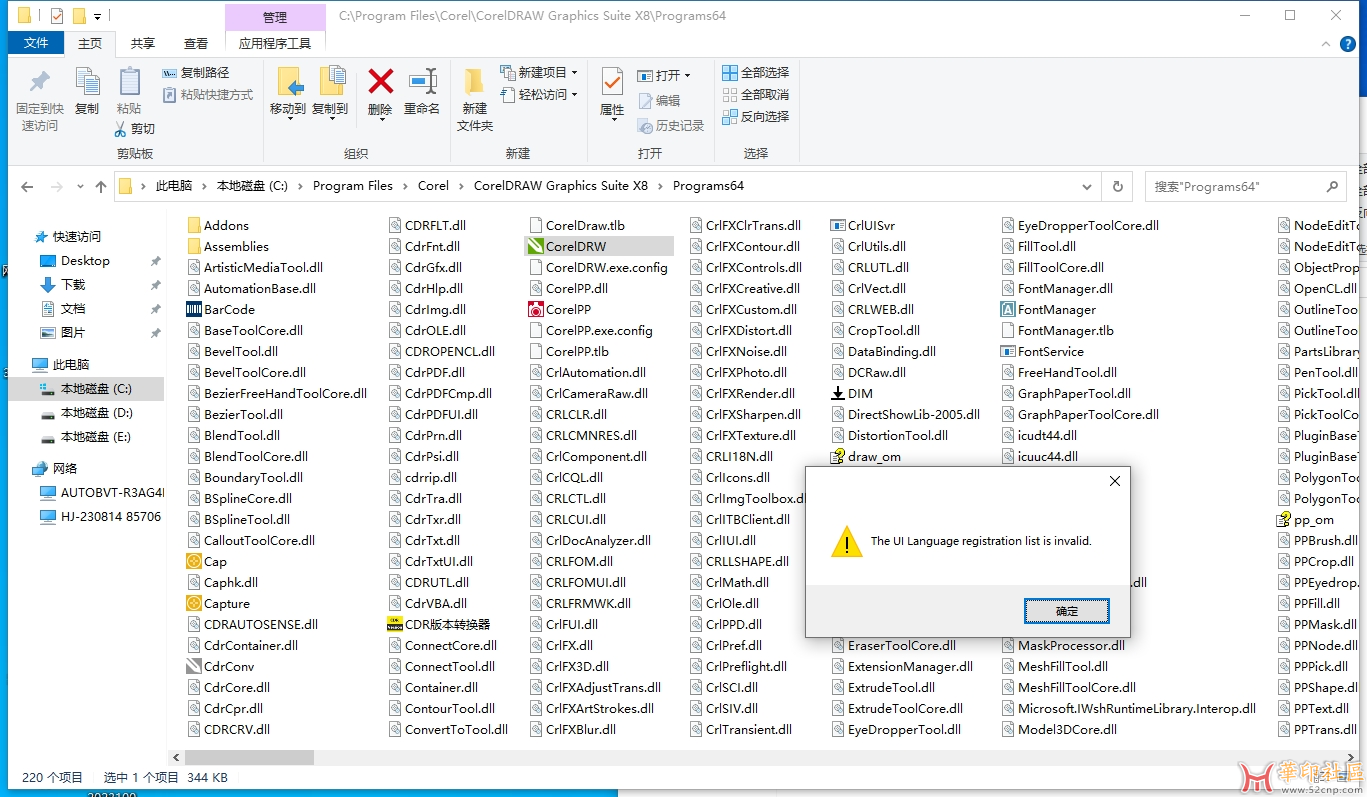Click the 复制到 icon
The height and width of the screenshot is (797, 1367).
tap(331, 82)
